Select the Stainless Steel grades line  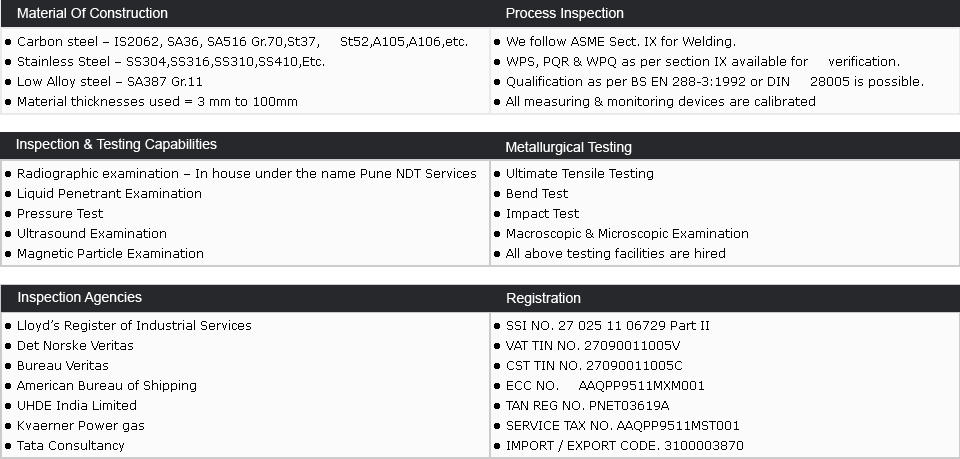170,62
